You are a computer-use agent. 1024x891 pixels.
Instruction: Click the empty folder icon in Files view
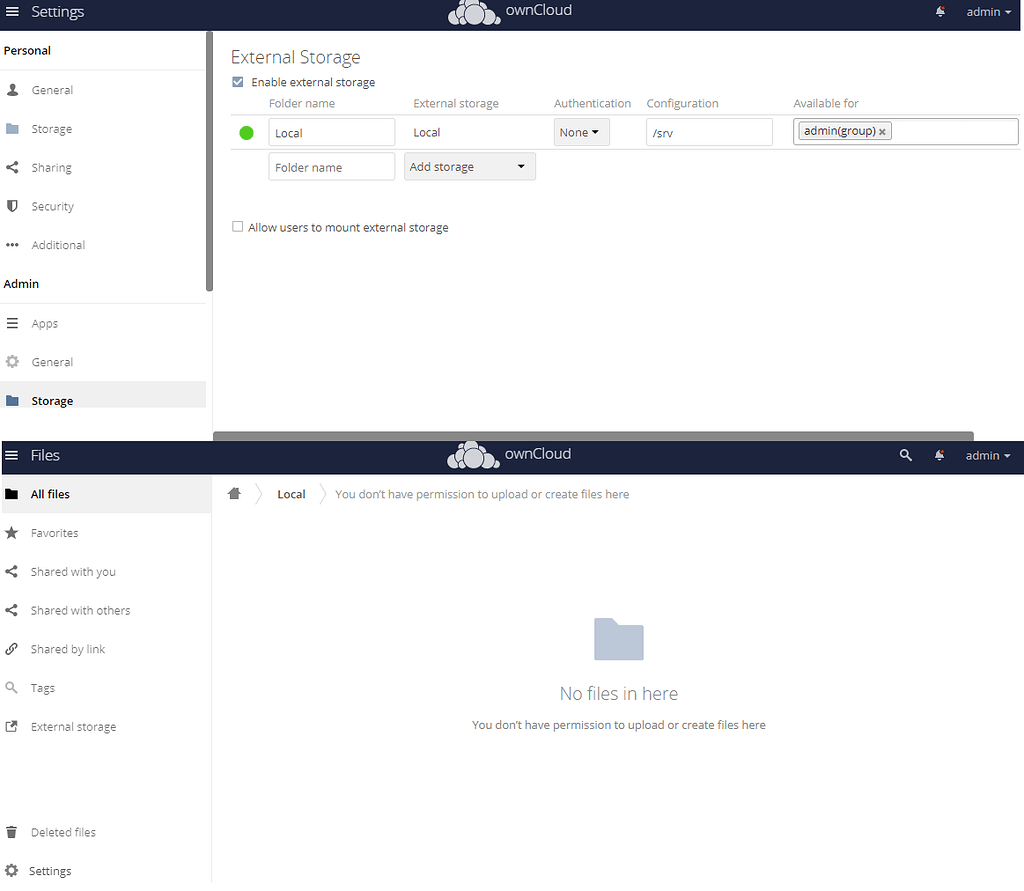tap(618, 639)
